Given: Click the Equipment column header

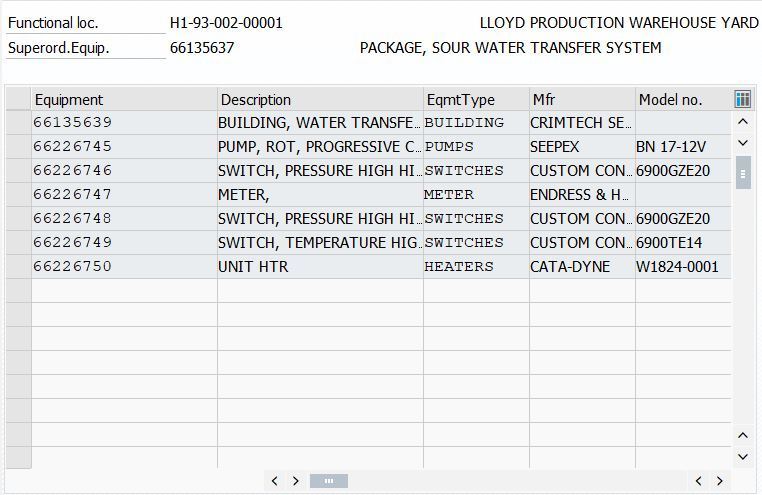Looking at the screenshot, I should 124,99.
